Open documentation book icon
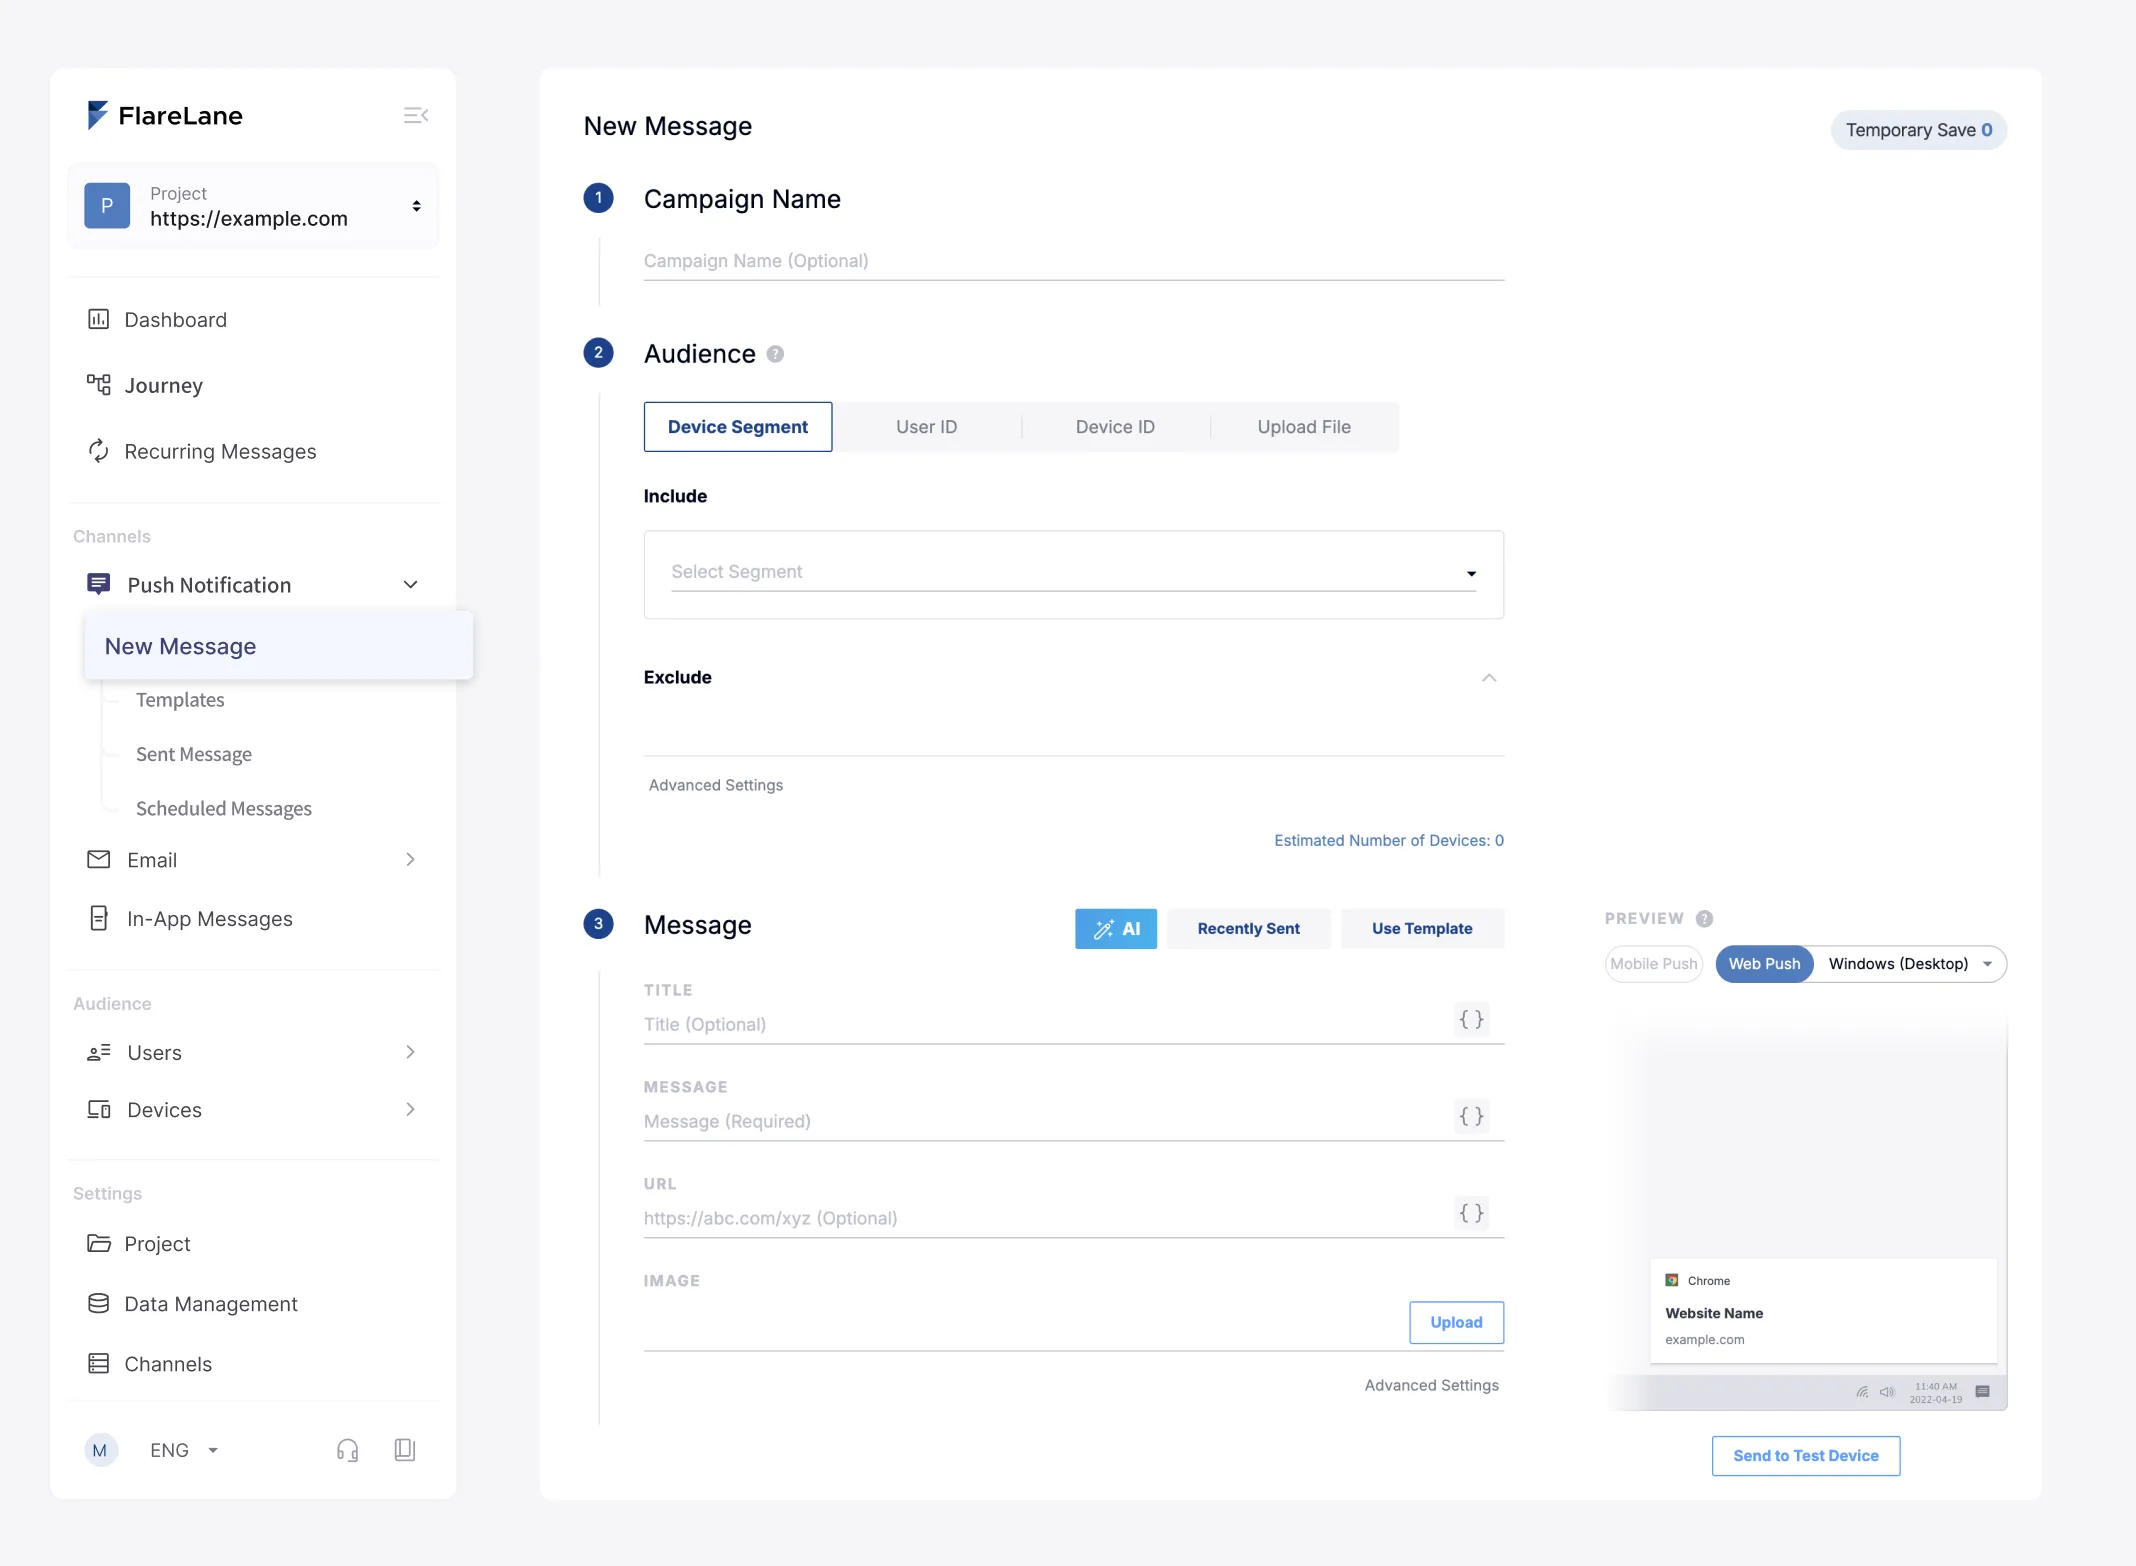Viewport: 2136px width, 1566px height. pyautogui.click(x=404, y=1450)
